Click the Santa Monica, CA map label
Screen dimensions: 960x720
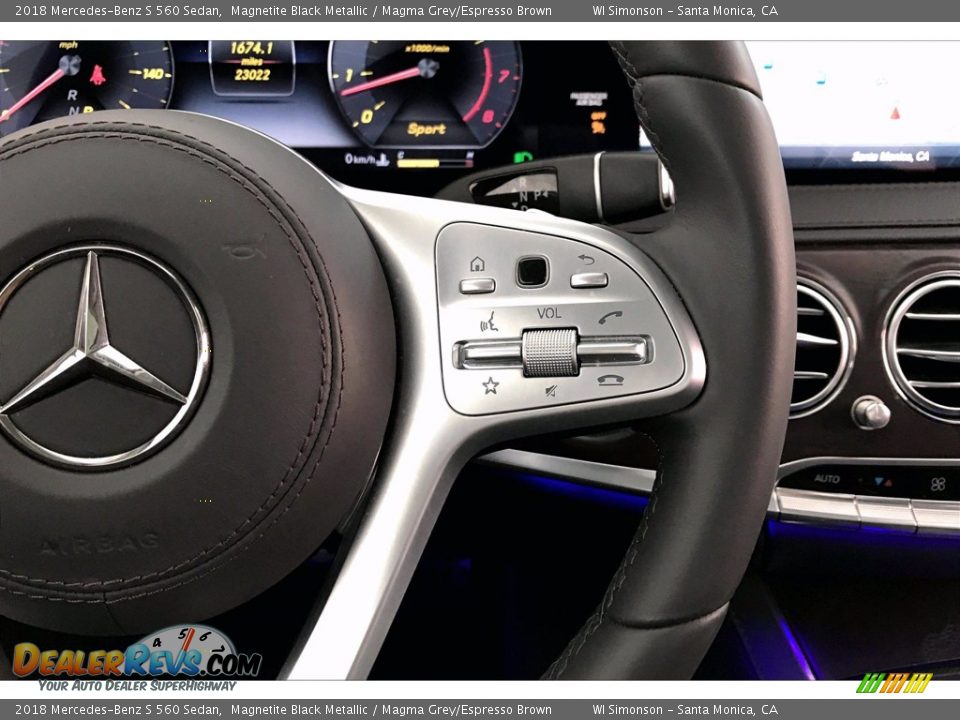coord(890,157)
